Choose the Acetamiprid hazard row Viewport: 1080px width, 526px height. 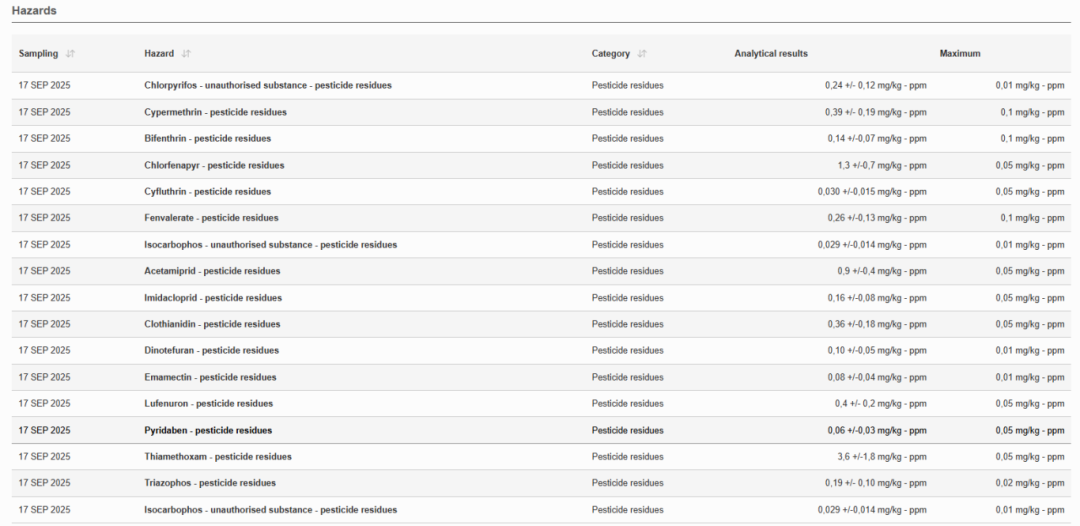[x=212, y=271]
